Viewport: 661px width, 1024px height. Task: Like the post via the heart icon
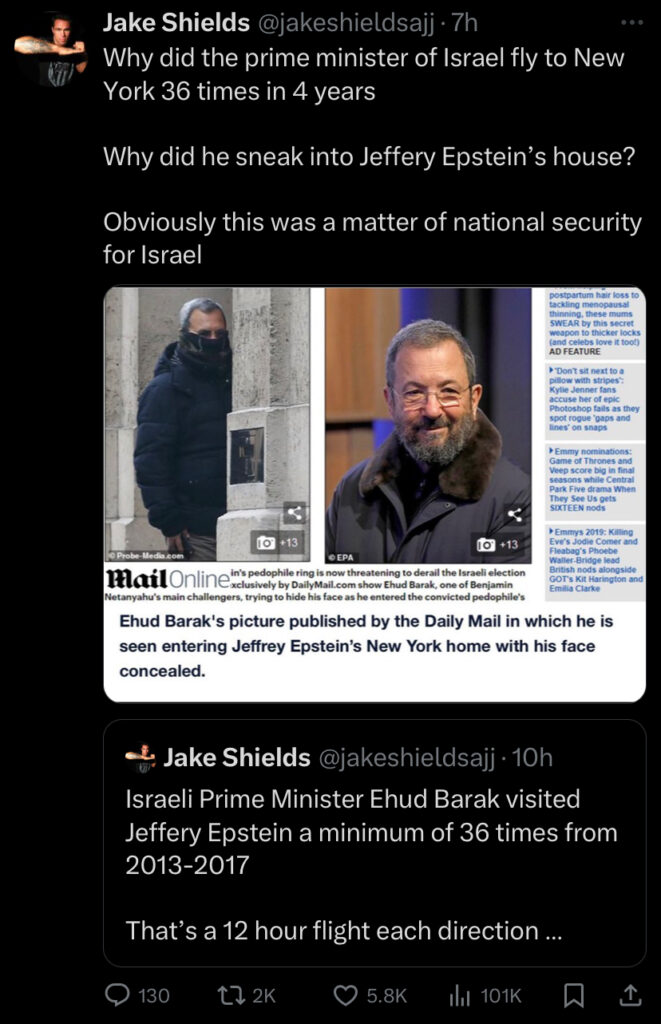coord(346,995)
